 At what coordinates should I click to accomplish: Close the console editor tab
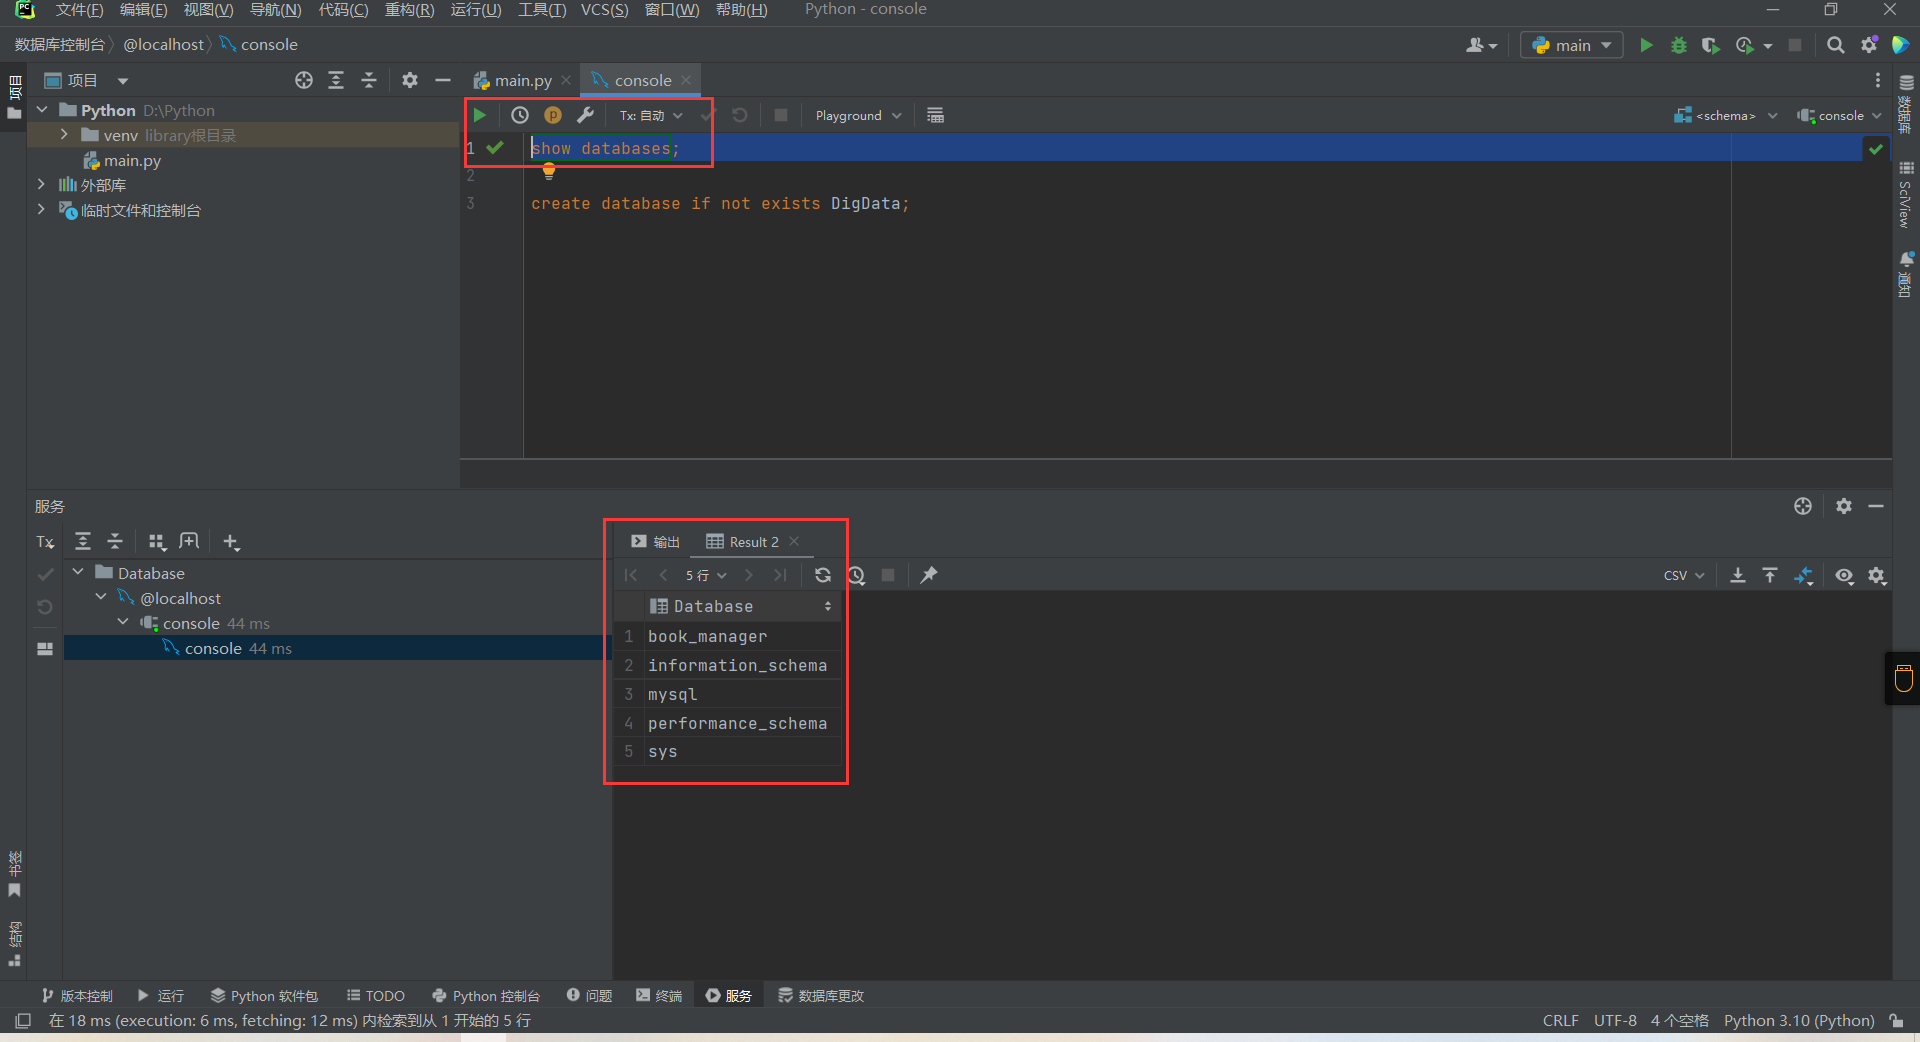(686, 80)
